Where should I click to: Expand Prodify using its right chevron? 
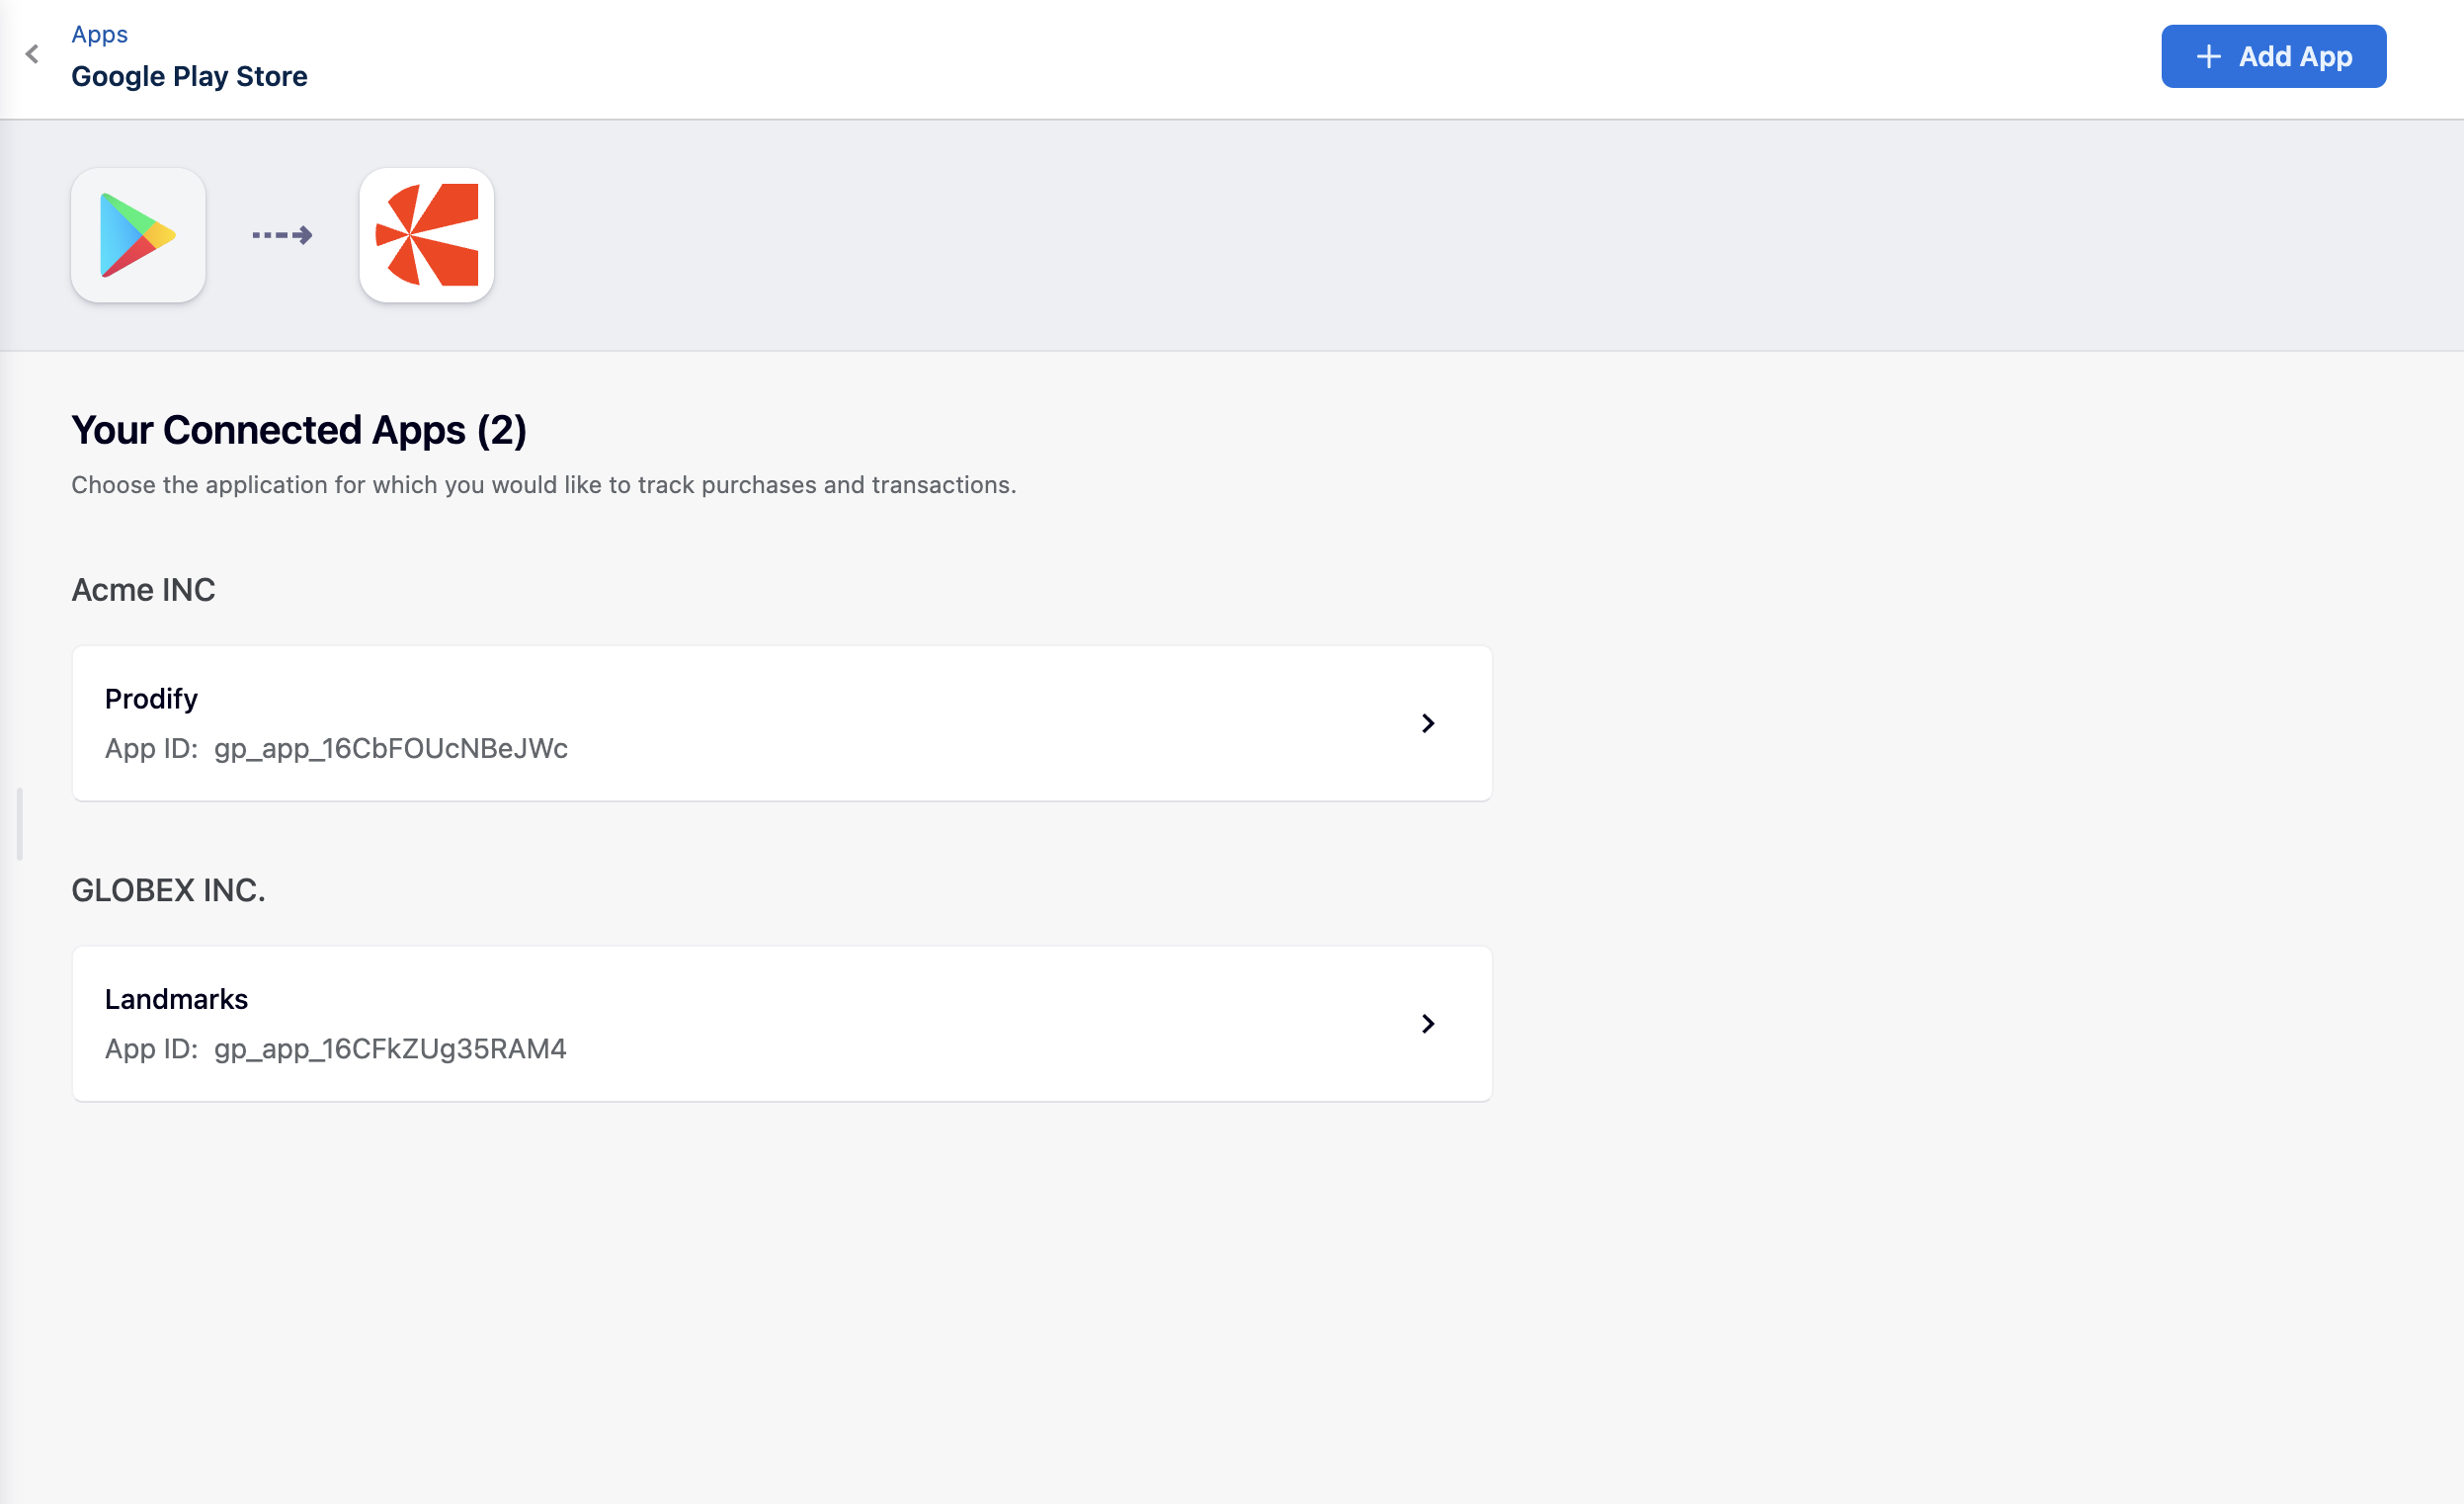pyautogui.click(x=1427, y=723)
